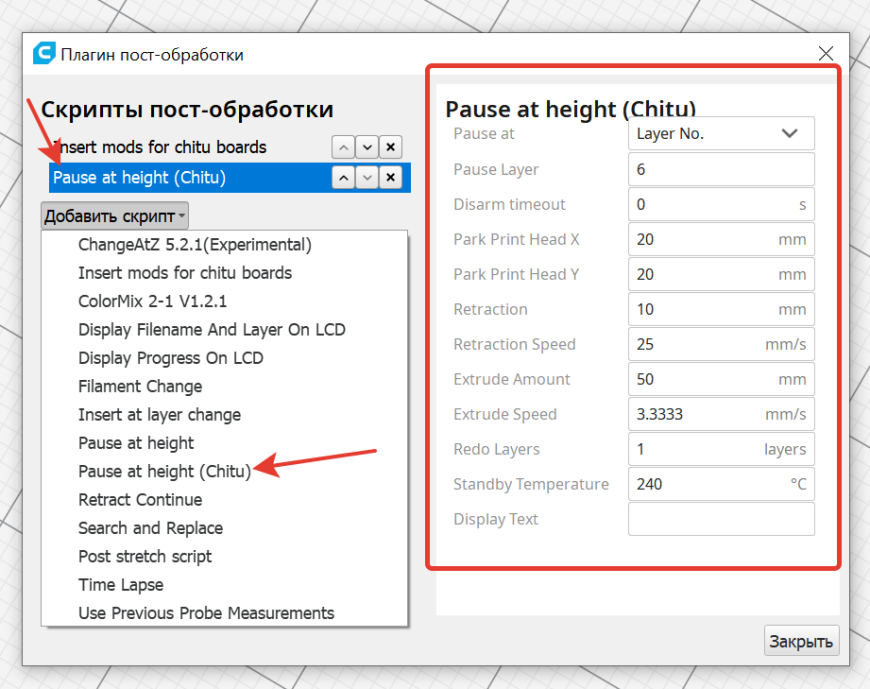
Task: Close the post-processing plugin window with X
Action: (825, 54)
